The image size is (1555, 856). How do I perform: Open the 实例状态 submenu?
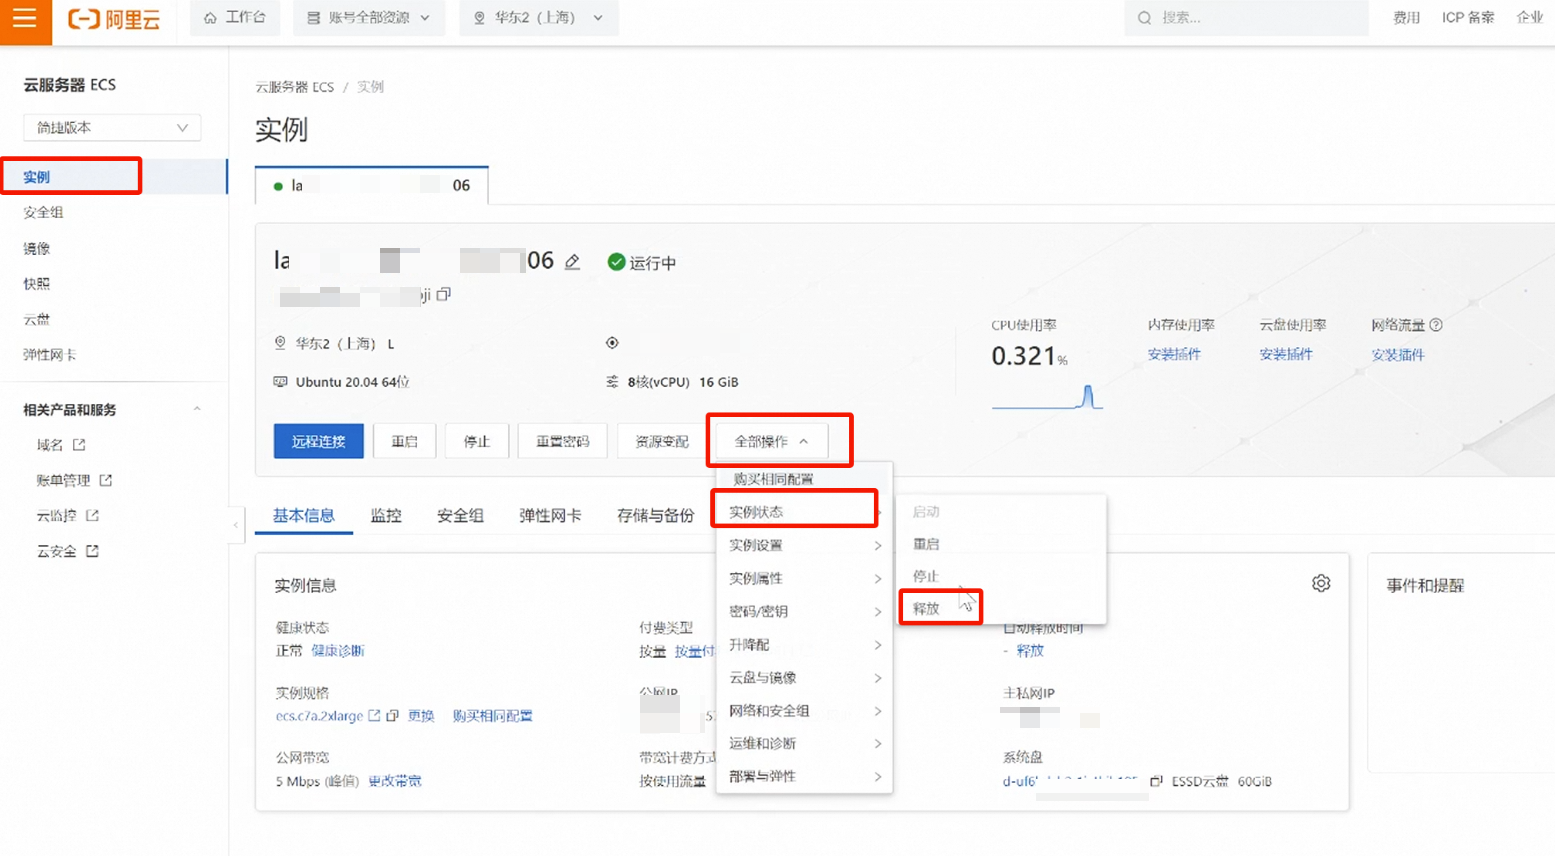click(x=804, y=512)
